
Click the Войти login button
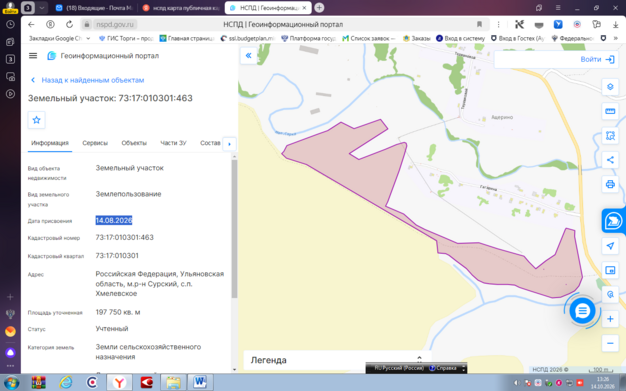[597, 60]
